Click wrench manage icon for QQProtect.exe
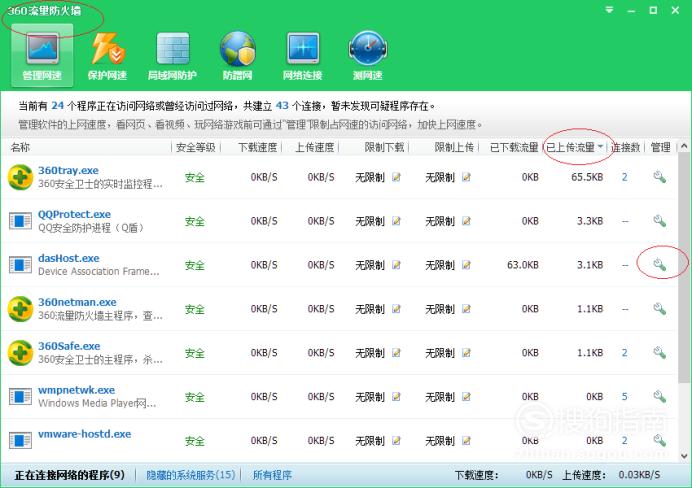This screenshot has width=692, height=488. (x=659, y=221)
